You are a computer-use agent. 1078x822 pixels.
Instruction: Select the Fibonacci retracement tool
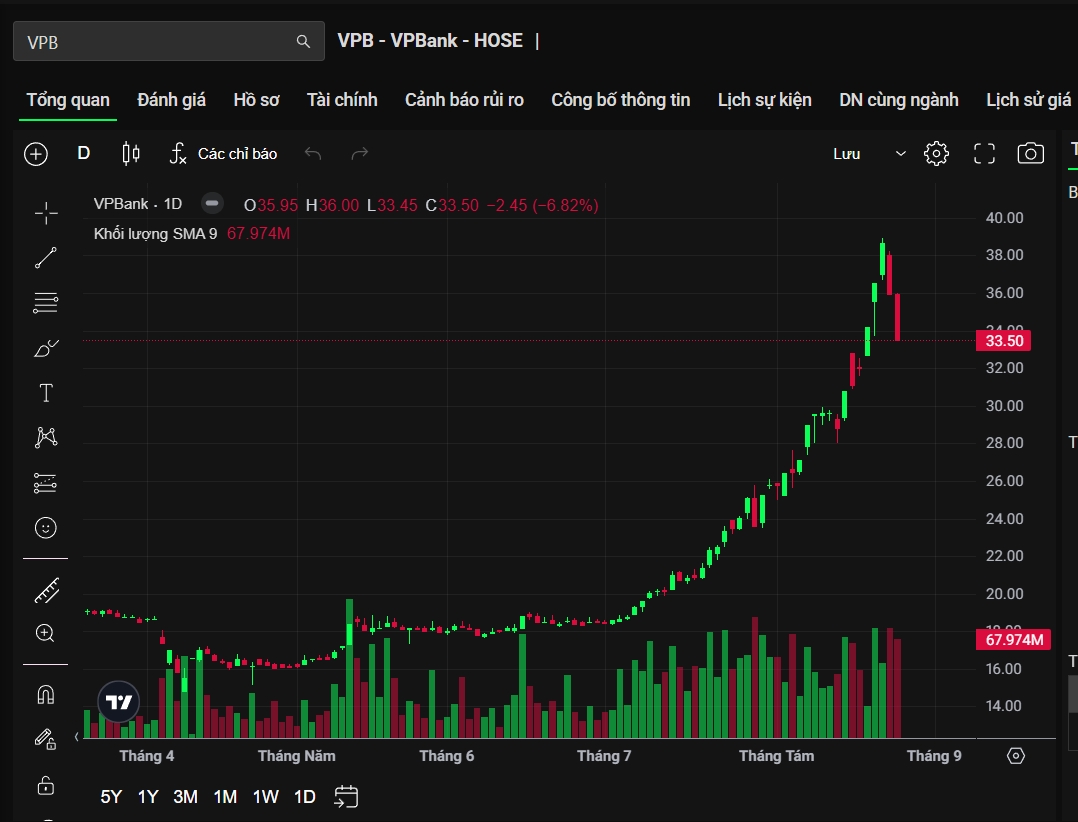coord(46,303)
